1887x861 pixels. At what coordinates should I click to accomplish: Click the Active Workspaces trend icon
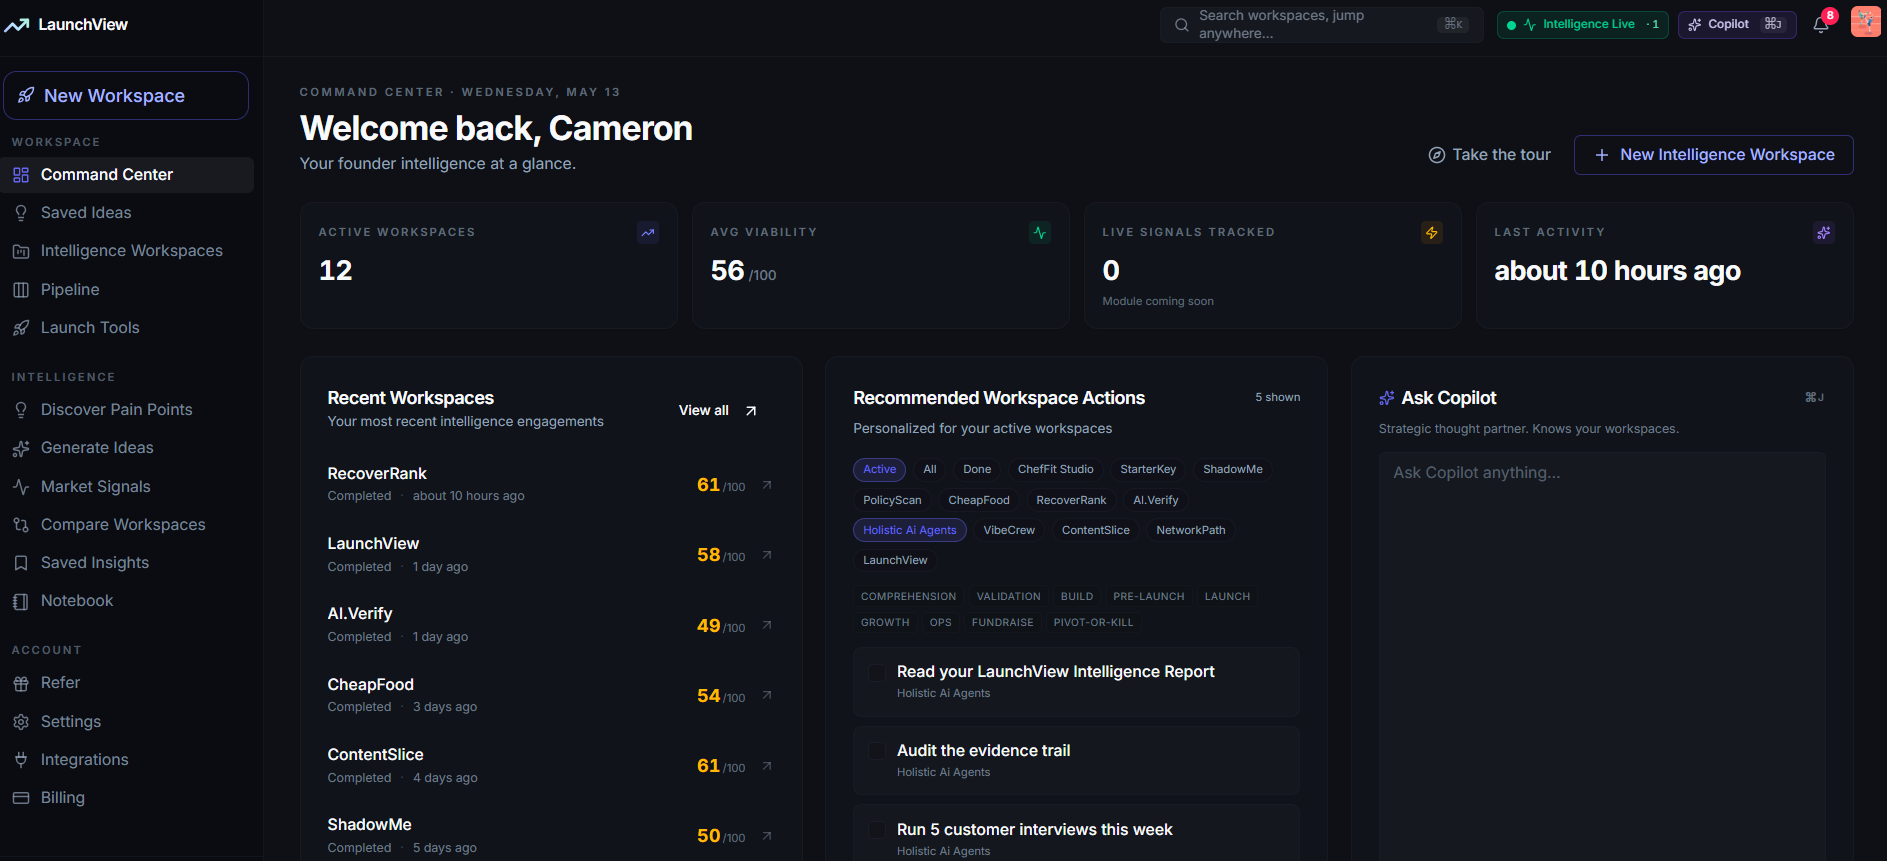(648, 233)
